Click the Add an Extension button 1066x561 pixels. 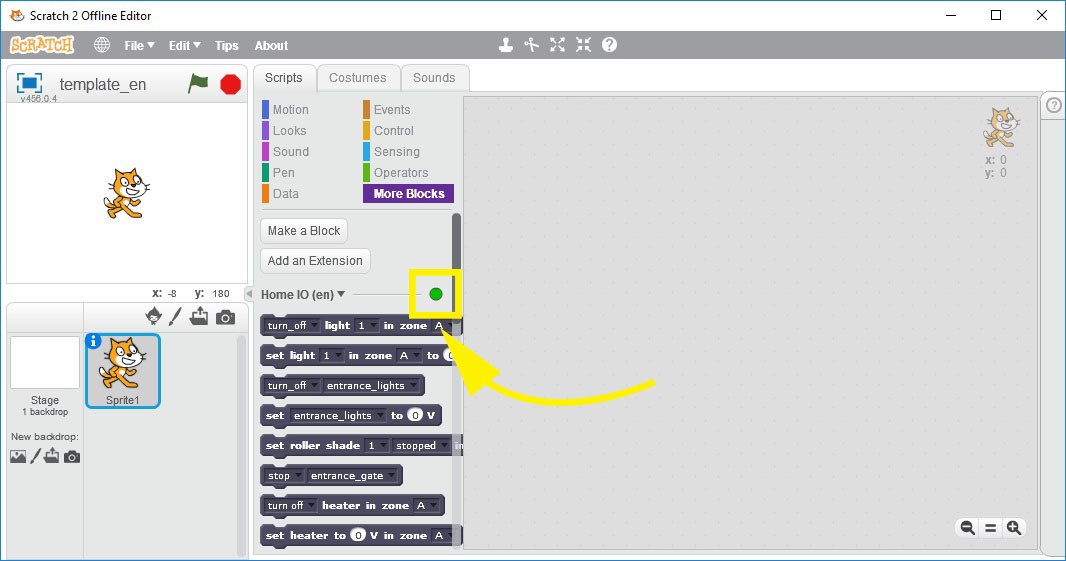315,261
